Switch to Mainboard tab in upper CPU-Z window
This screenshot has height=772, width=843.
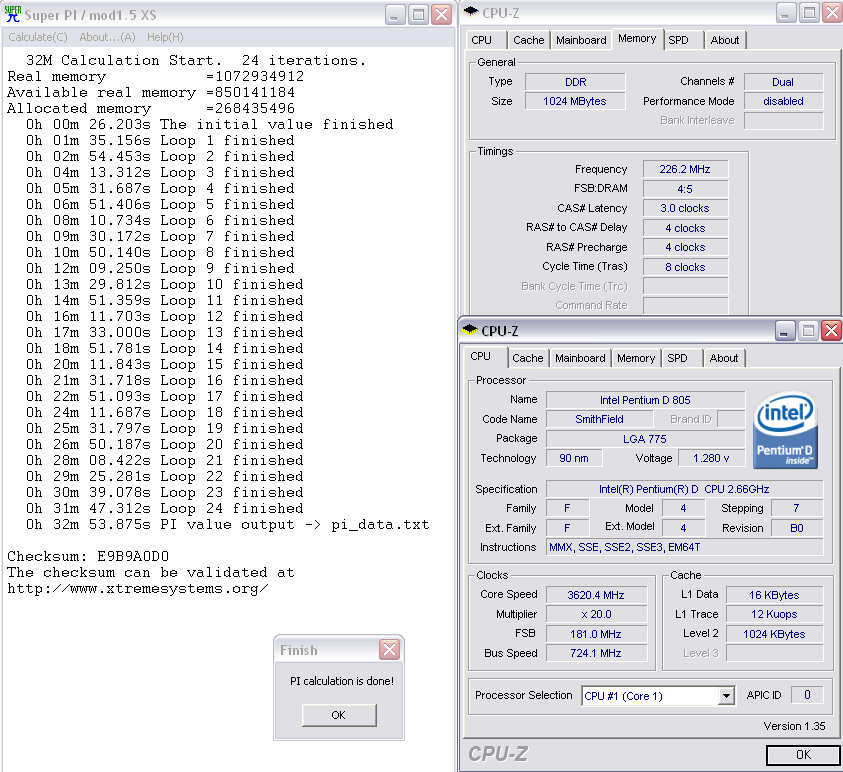coord(581,40)
